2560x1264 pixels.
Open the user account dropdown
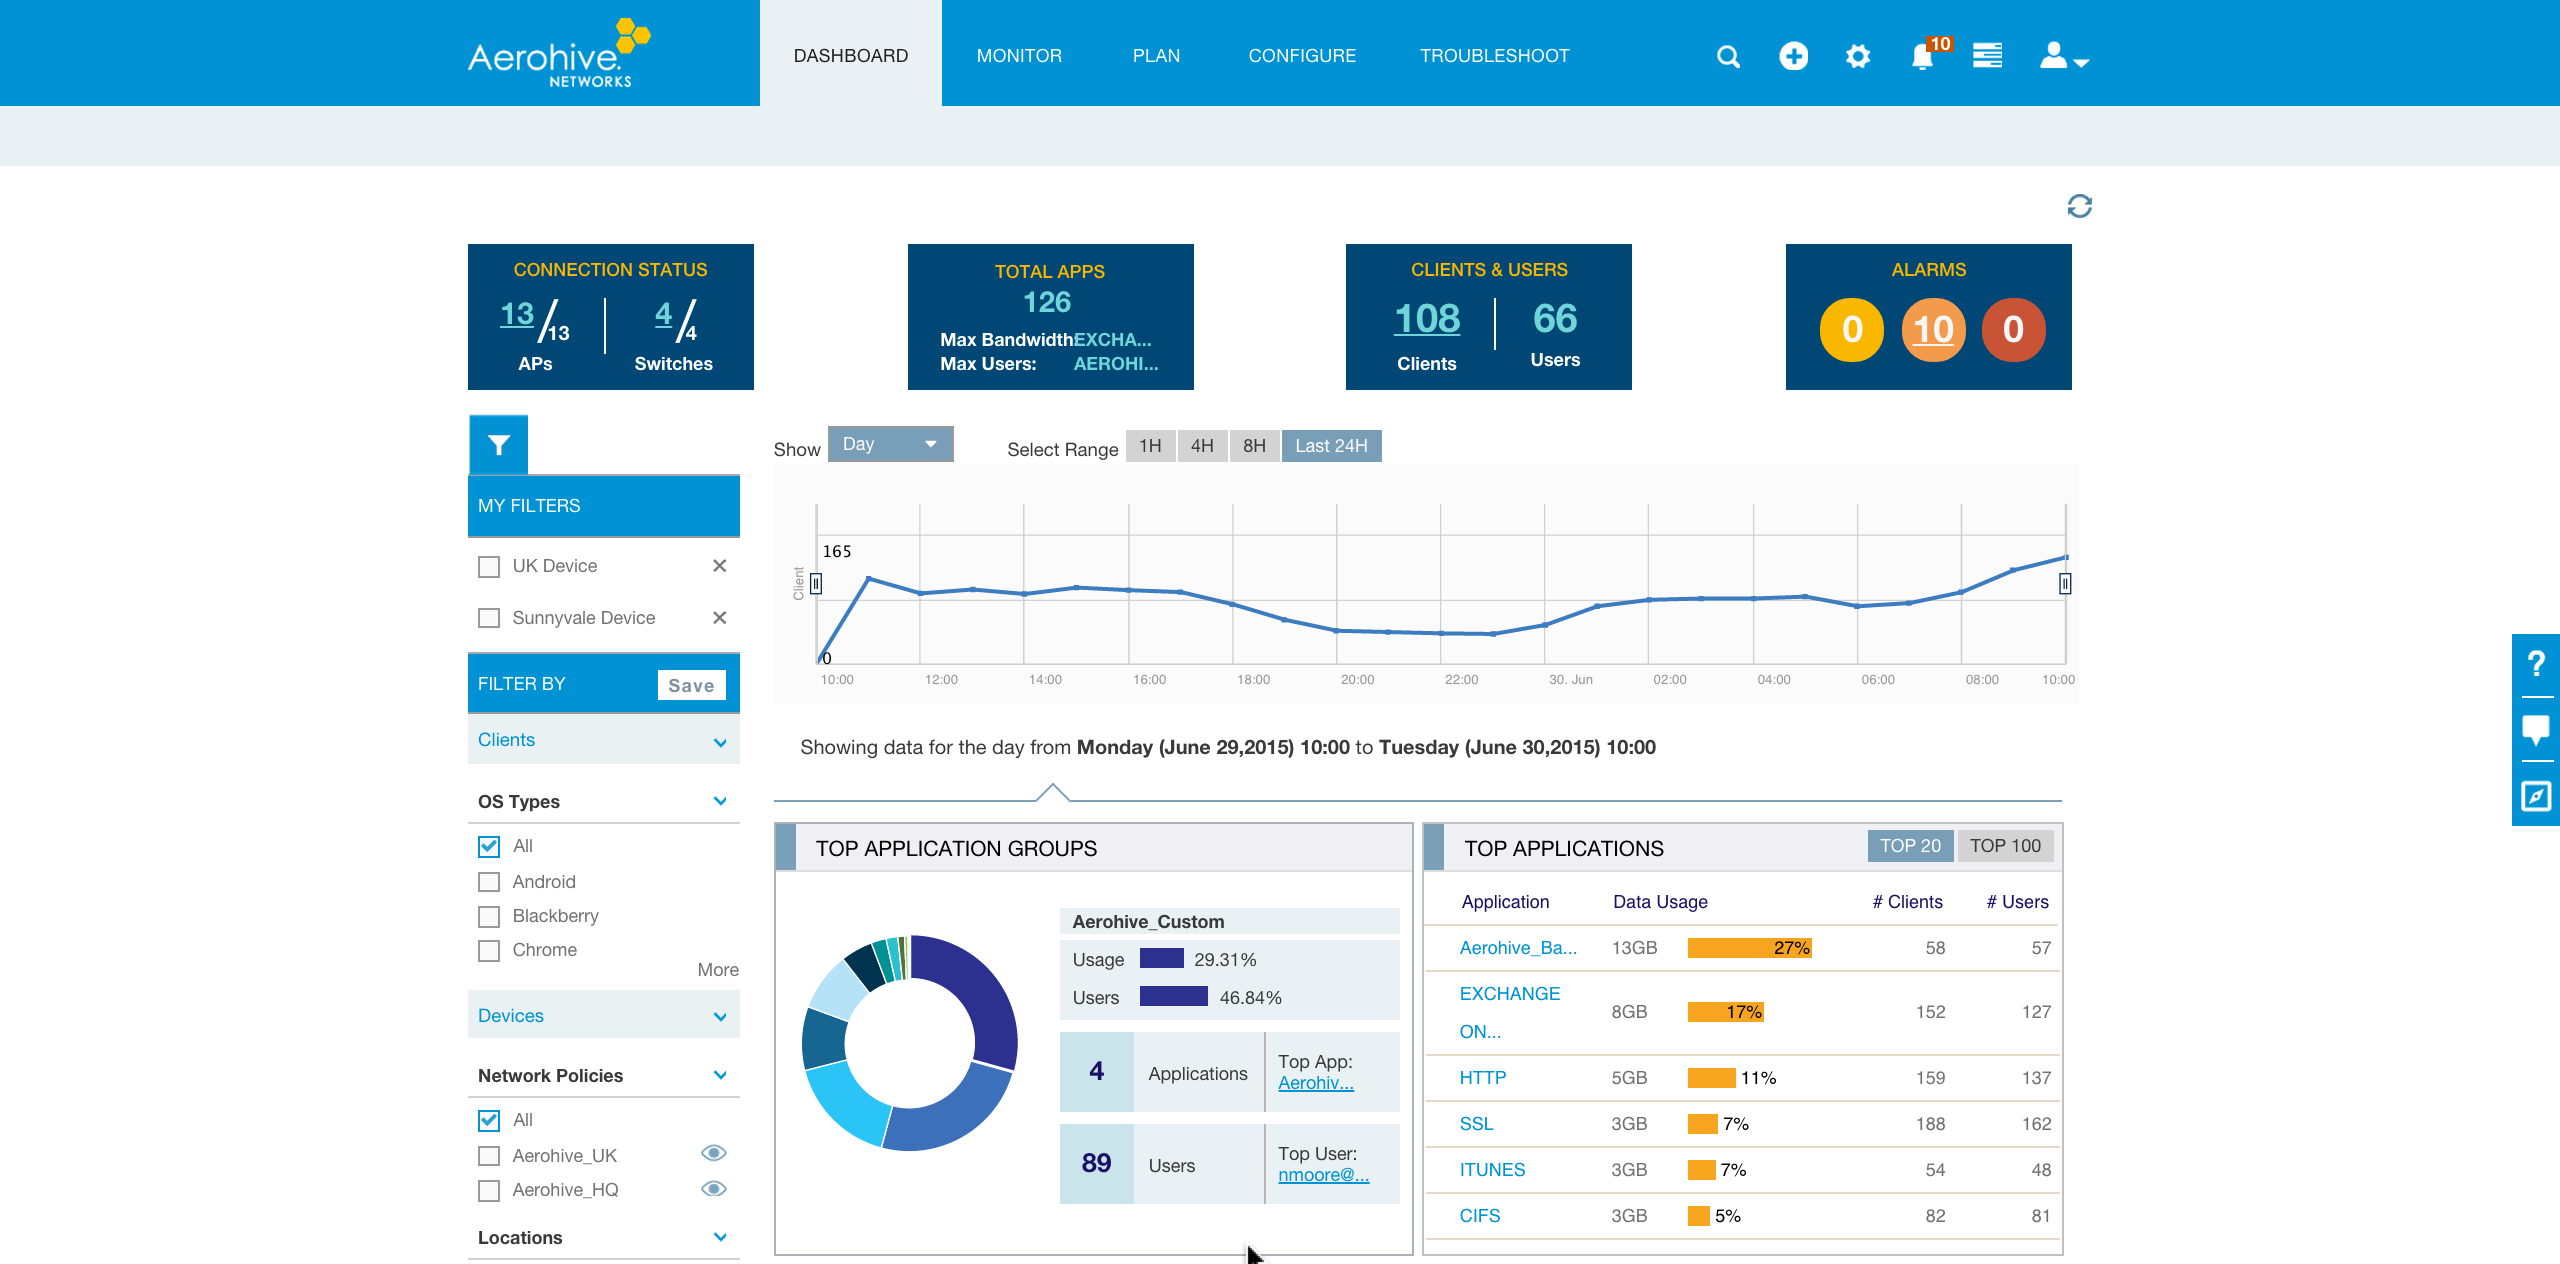pos(2064,56)
